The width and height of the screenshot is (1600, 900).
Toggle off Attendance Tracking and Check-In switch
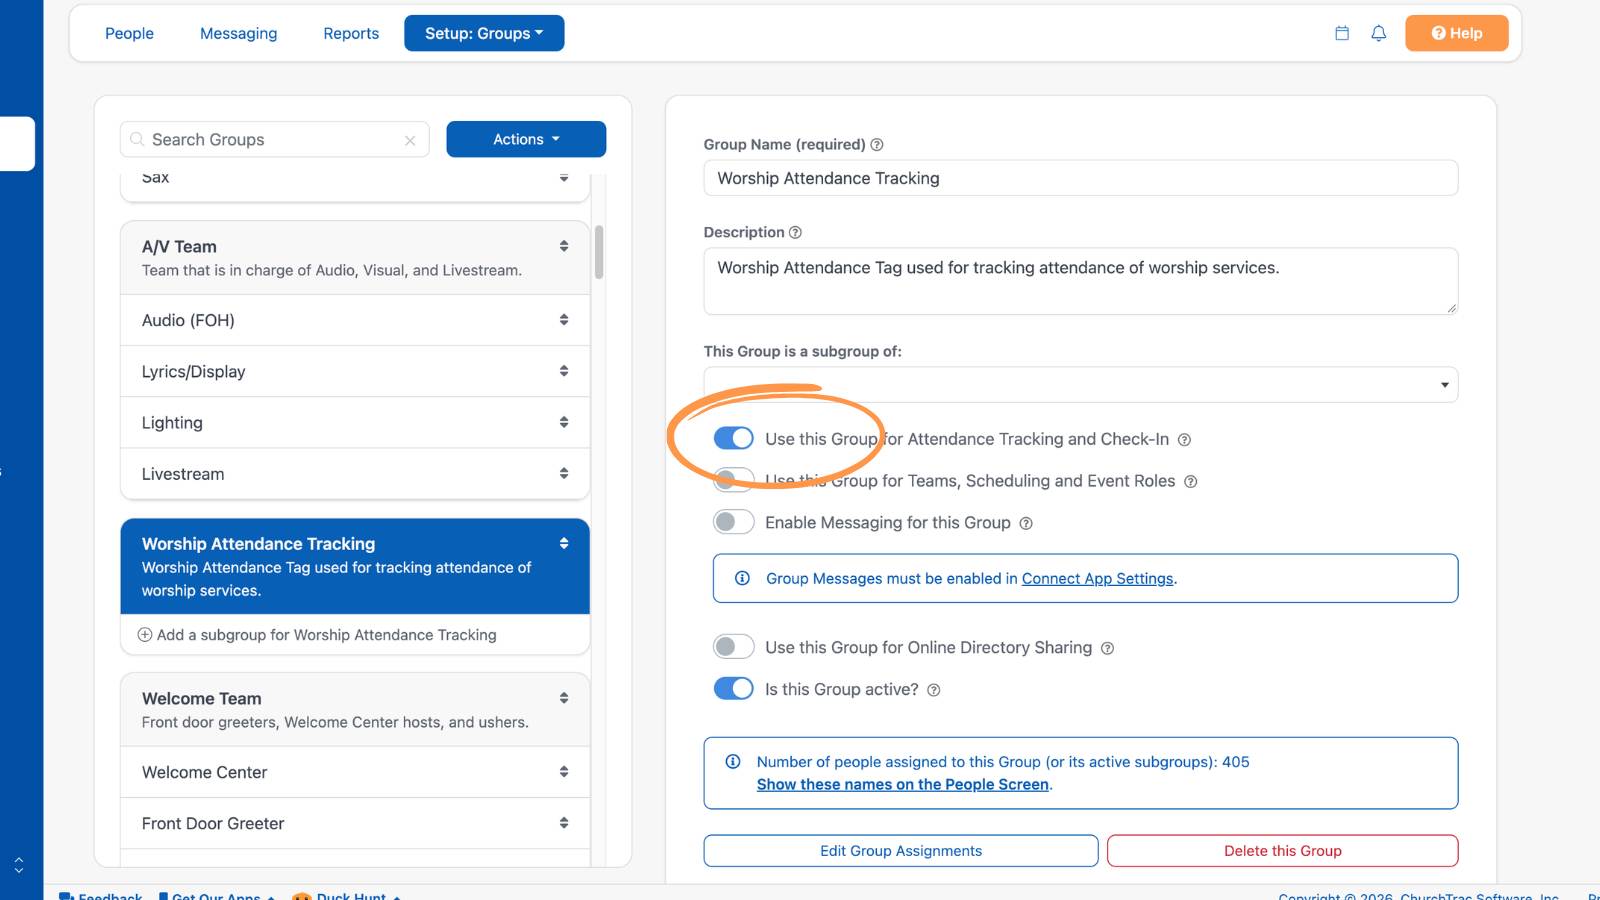click(733, 438)
